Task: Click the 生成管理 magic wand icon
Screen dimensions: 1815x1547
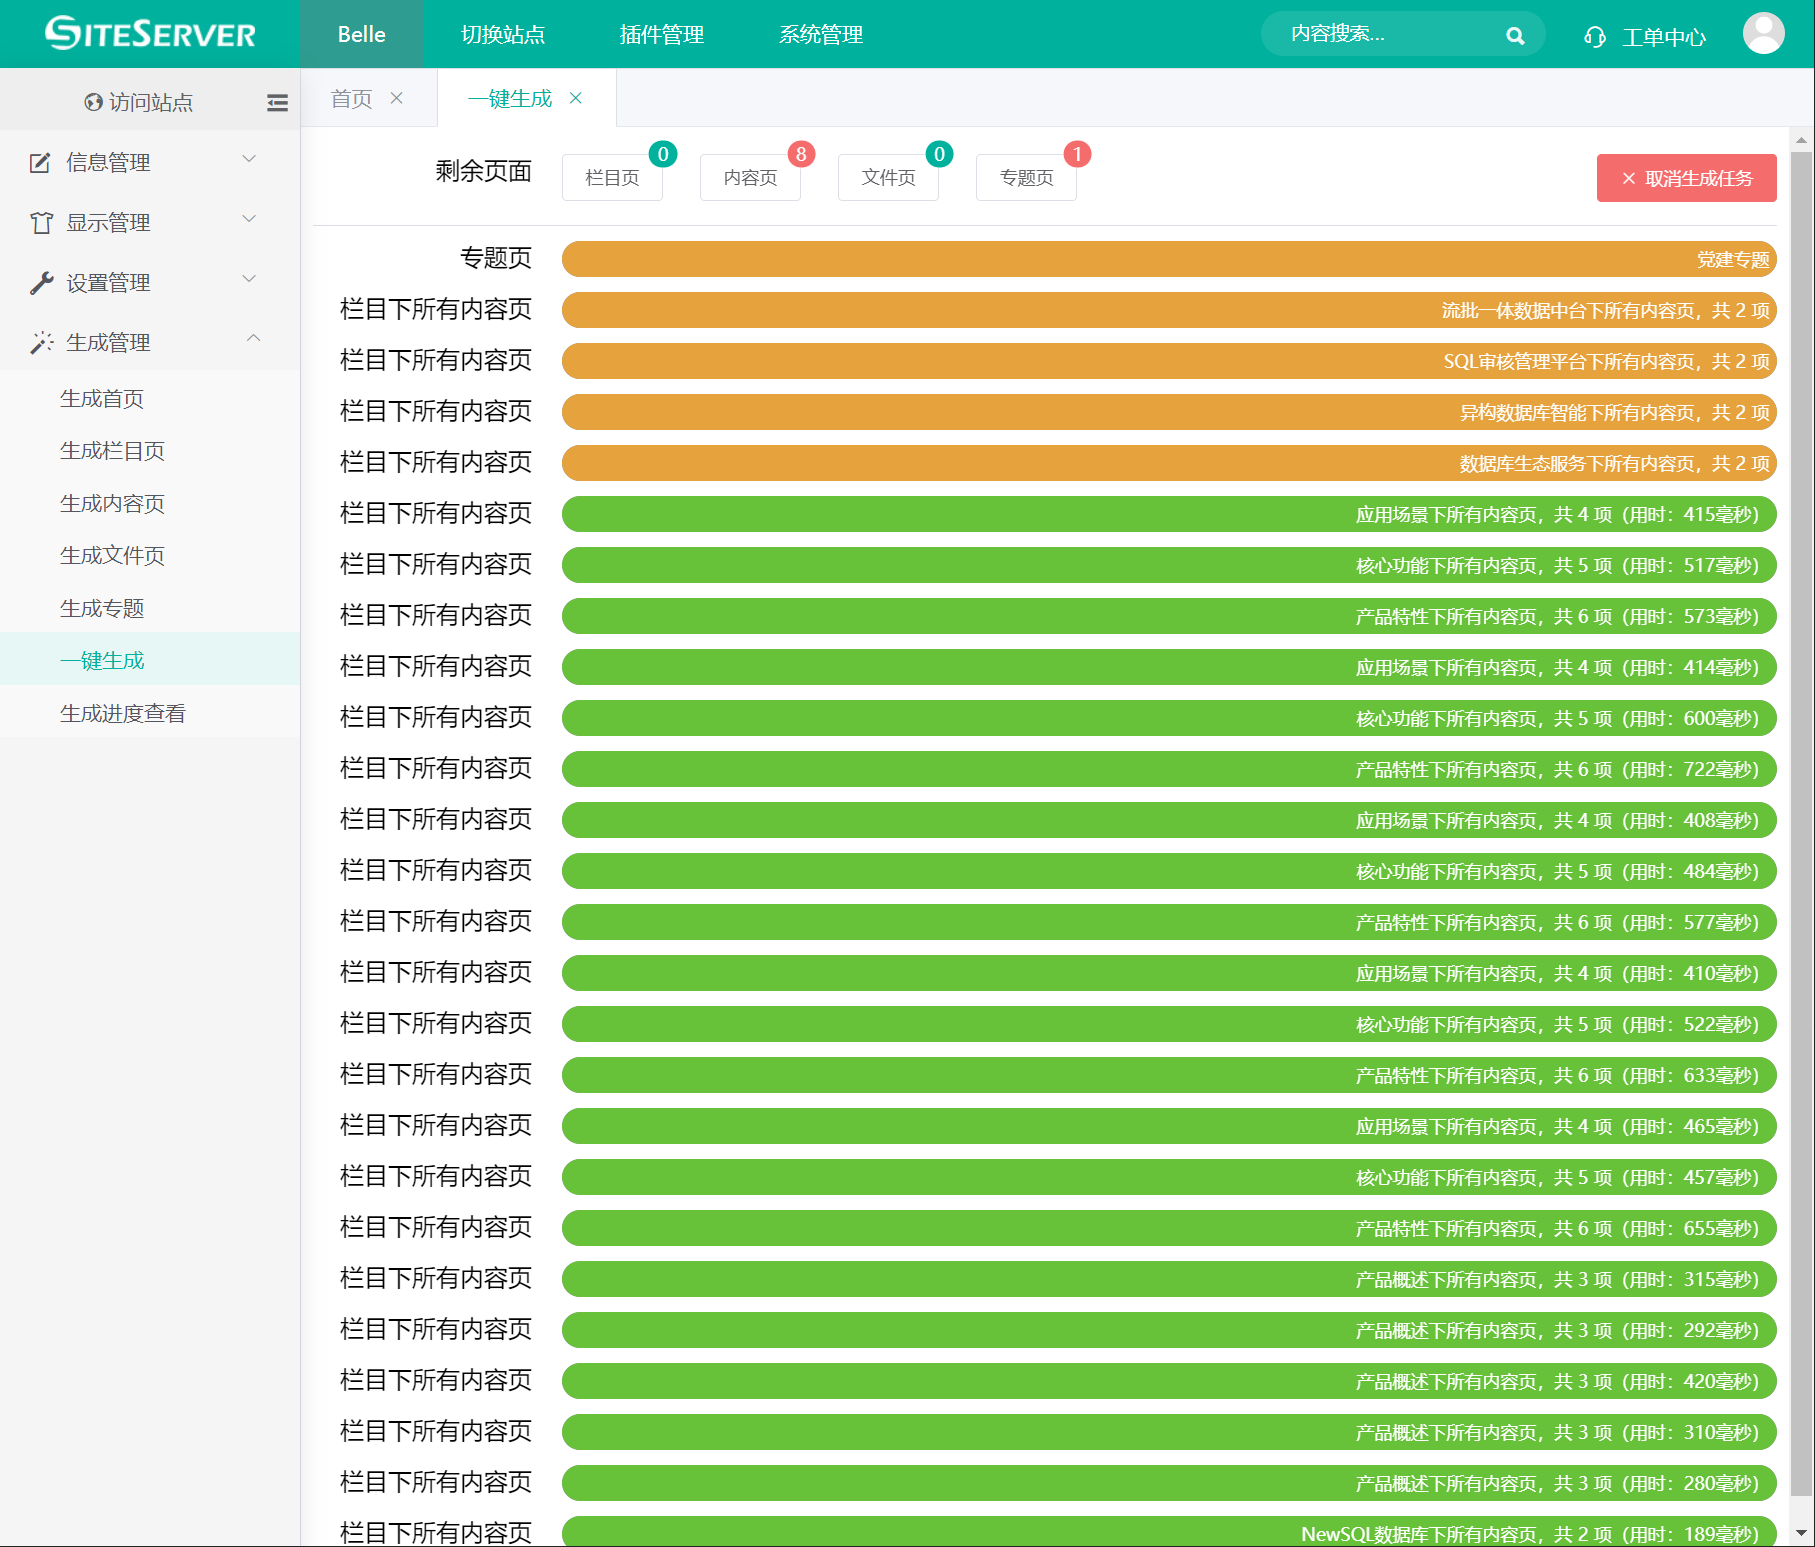Action: [41, 343]
